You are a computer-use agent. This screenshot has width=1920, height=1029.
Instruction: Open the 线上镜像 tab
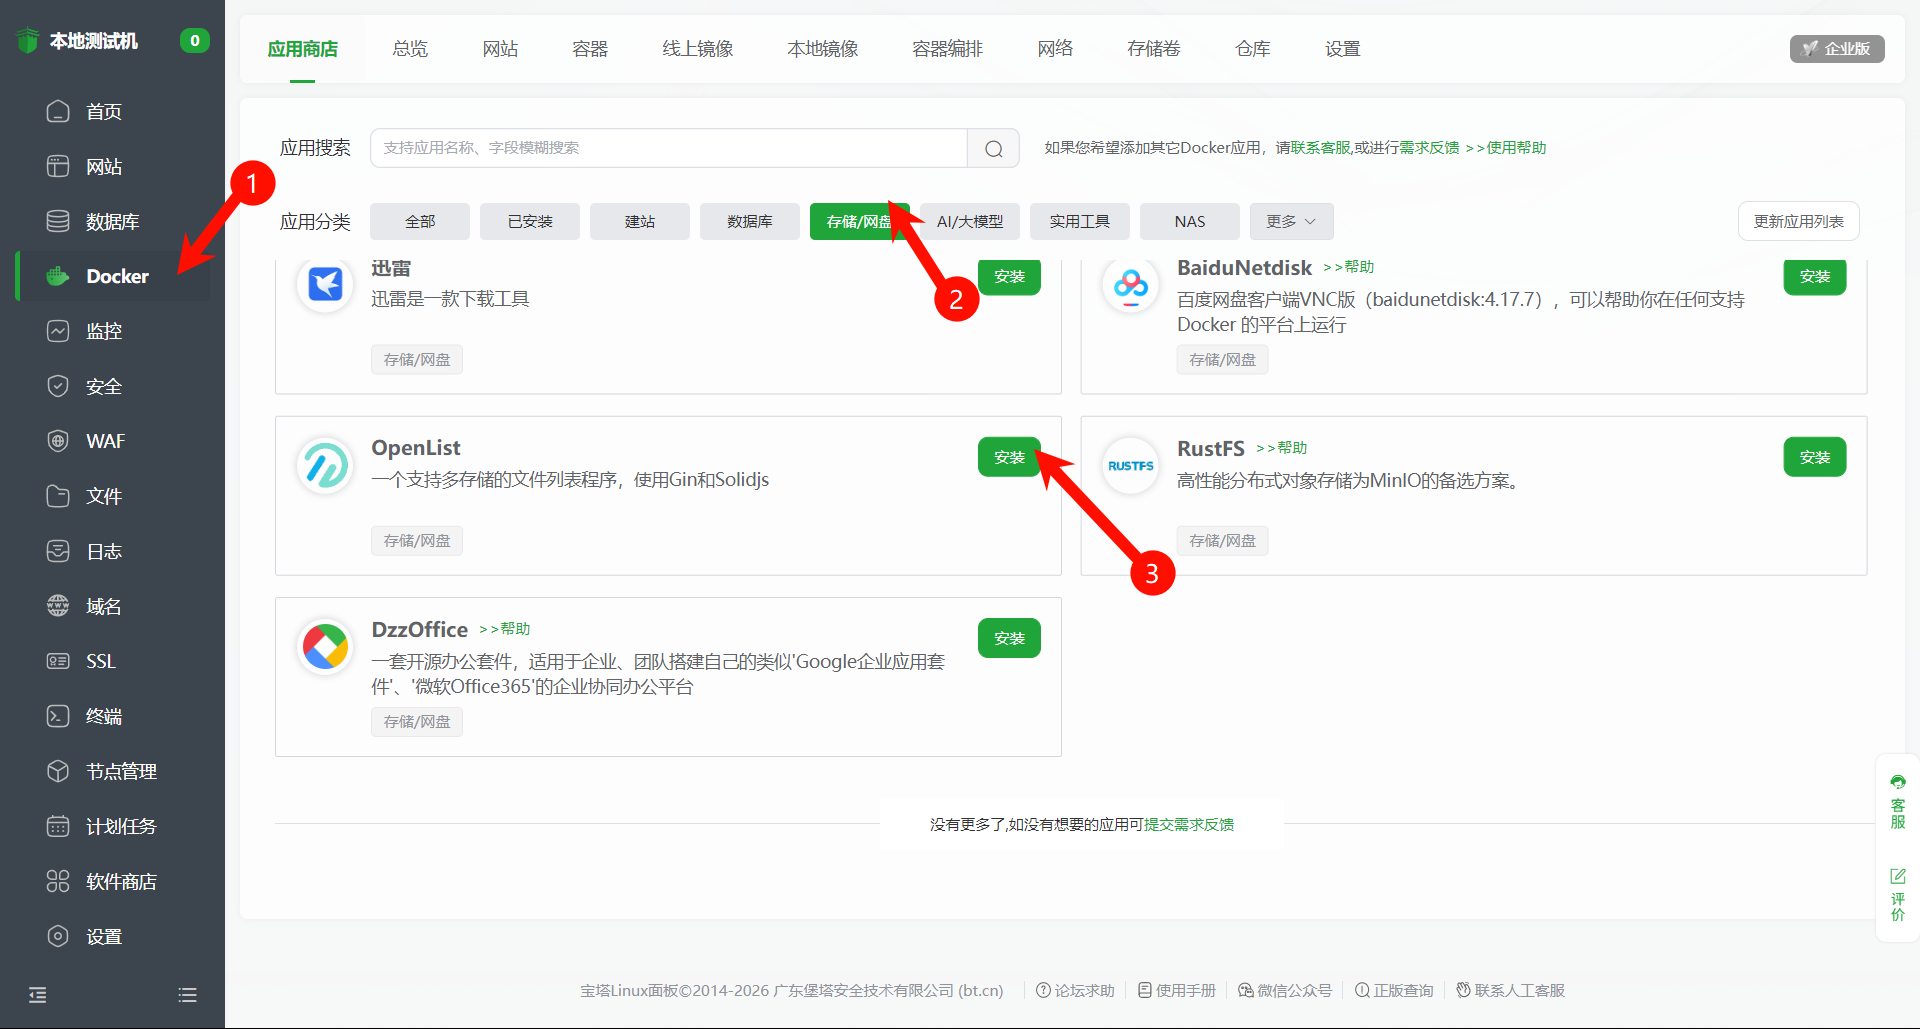point(697,47)
